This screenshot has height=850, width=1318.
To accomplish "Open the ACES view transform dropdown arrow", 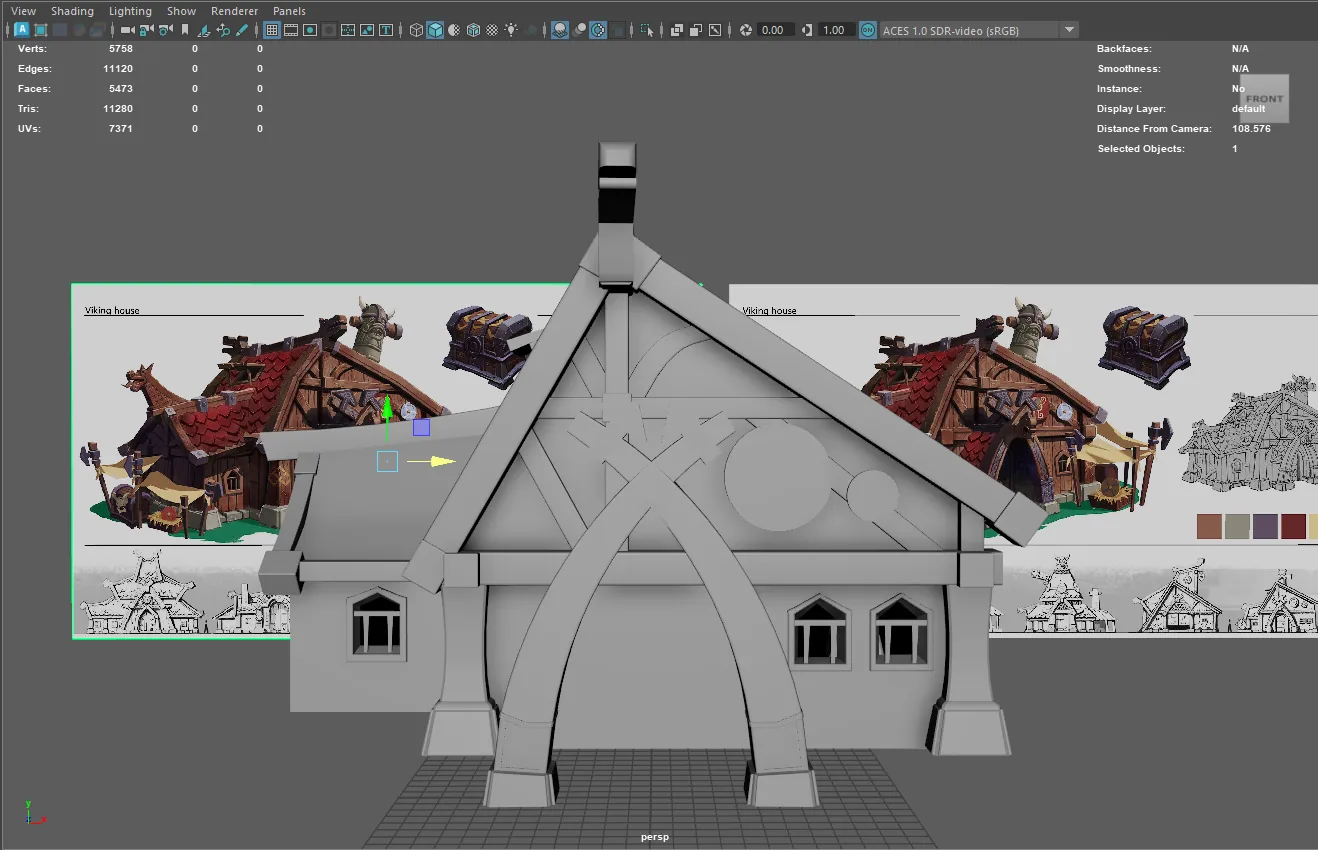I will tap(1068, 30).
